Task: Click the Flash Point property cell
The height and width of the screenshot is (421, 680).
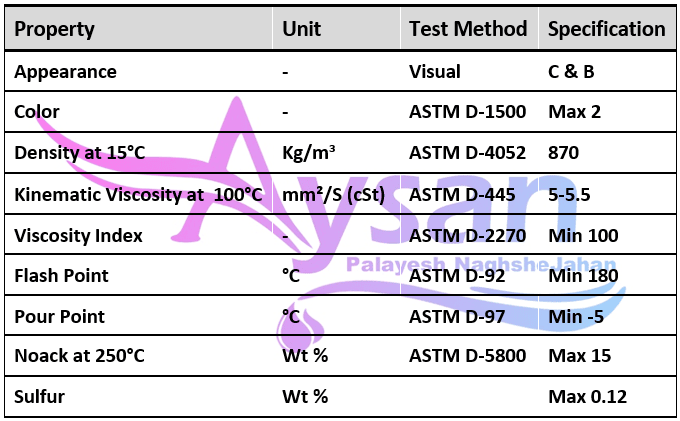Action: tap(61, 276)
